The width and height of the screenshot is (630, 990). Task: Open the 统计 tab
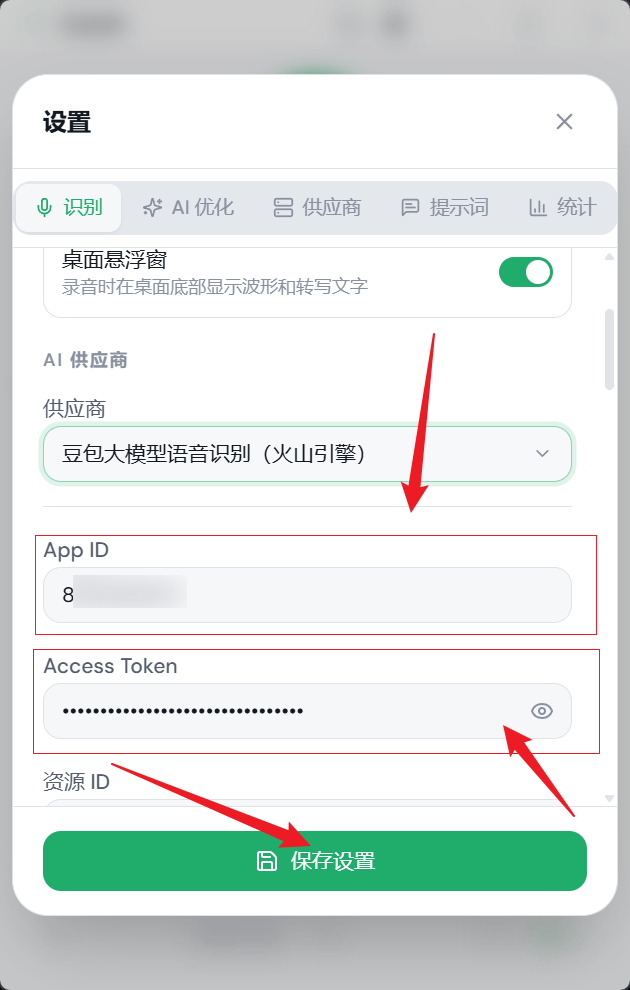pos(562,208)
